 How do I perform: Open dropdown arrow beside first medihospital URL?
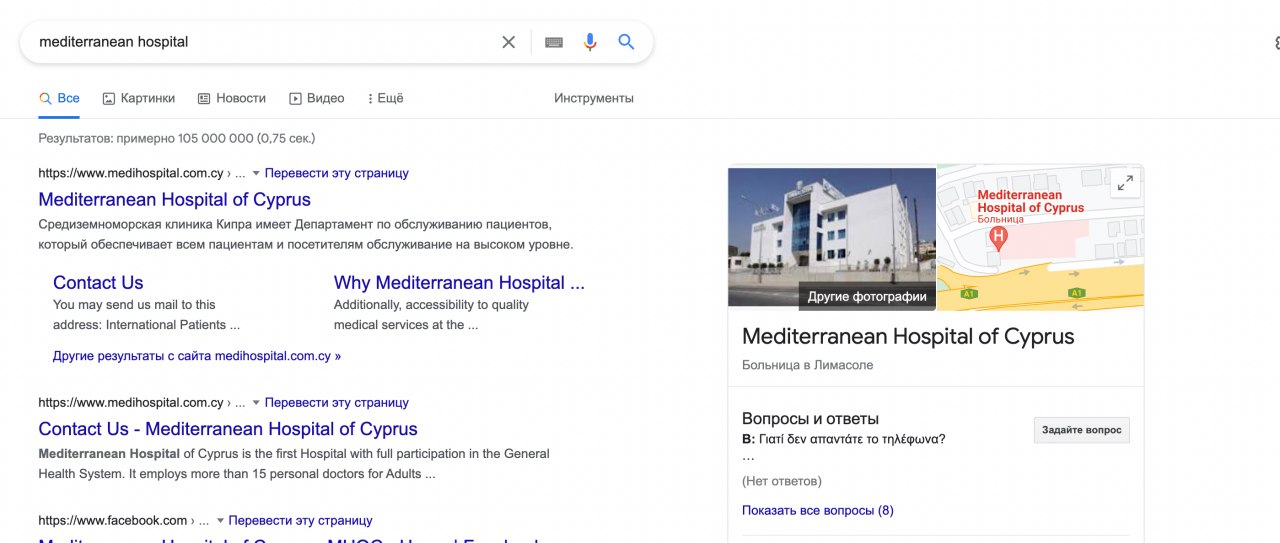tap(256, 173)
